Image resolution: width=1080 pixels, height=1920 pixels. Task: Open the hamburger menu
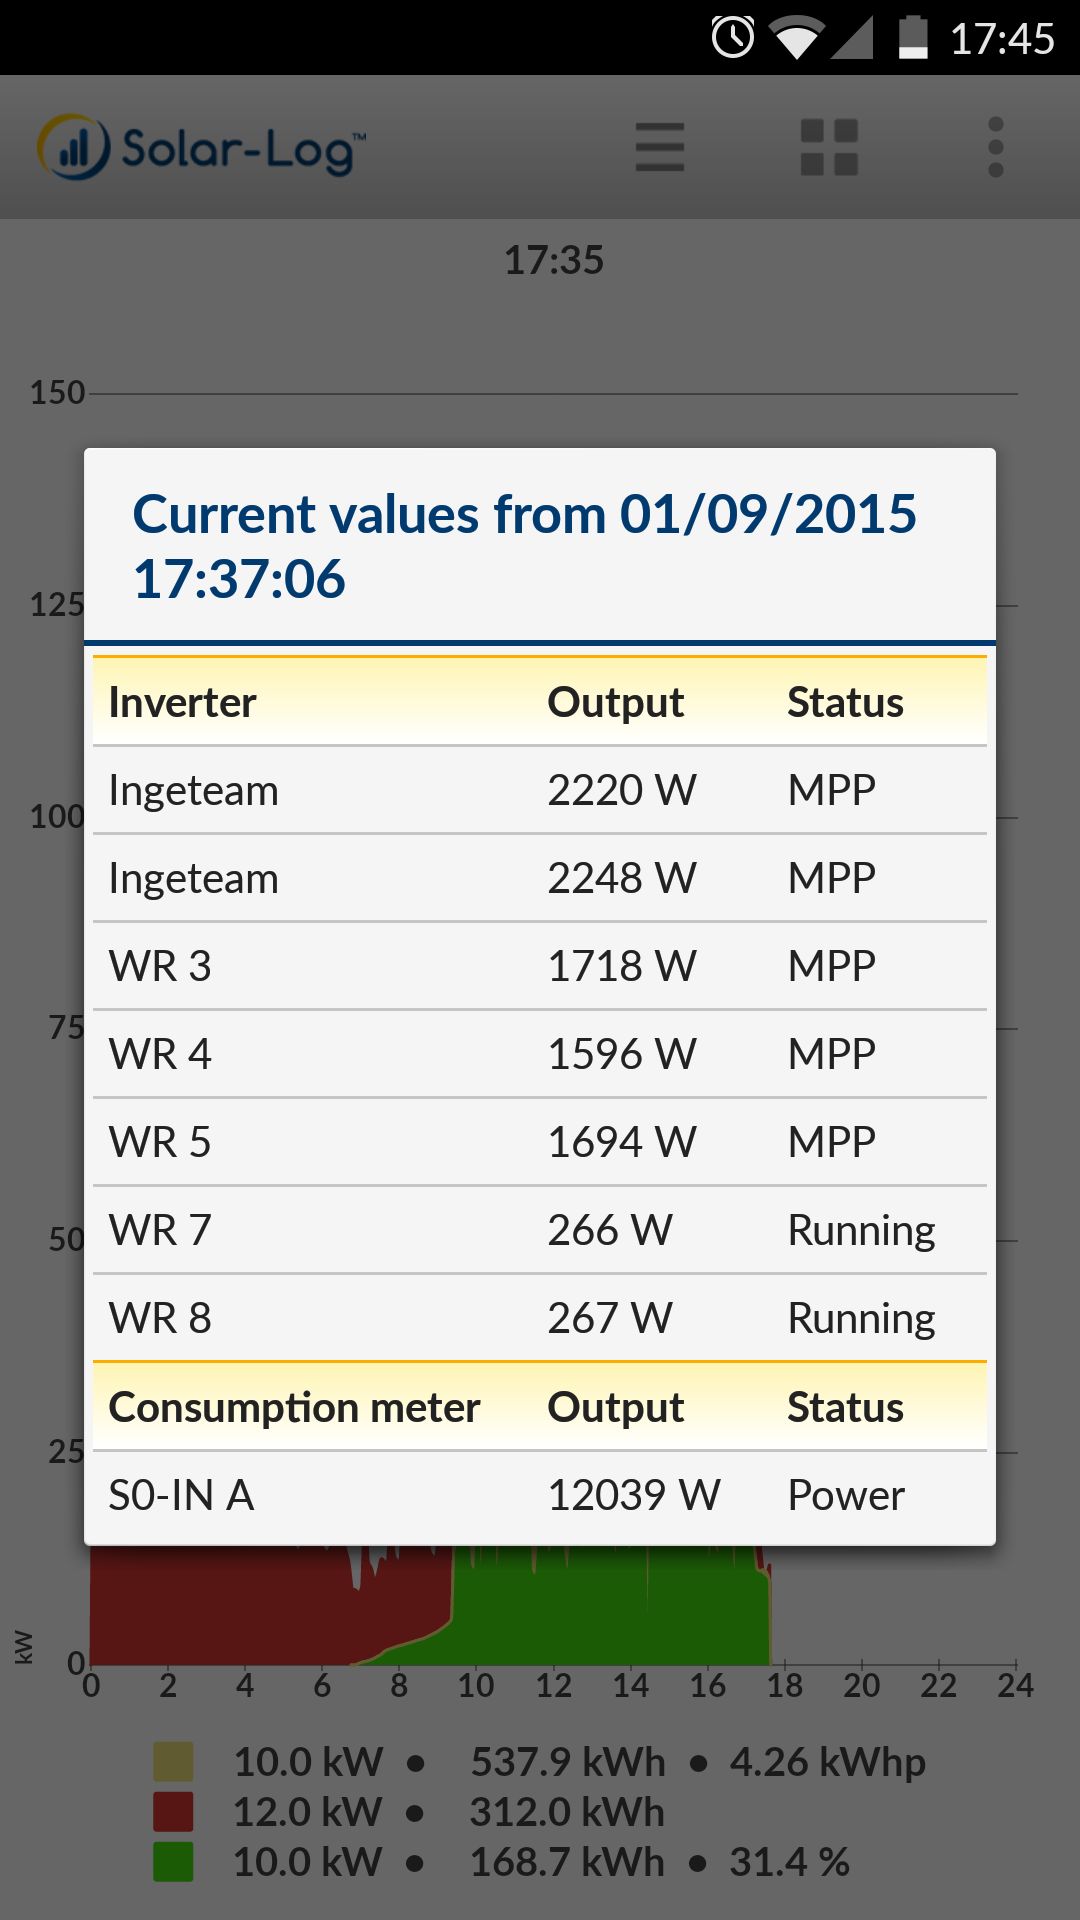[660, 148]
